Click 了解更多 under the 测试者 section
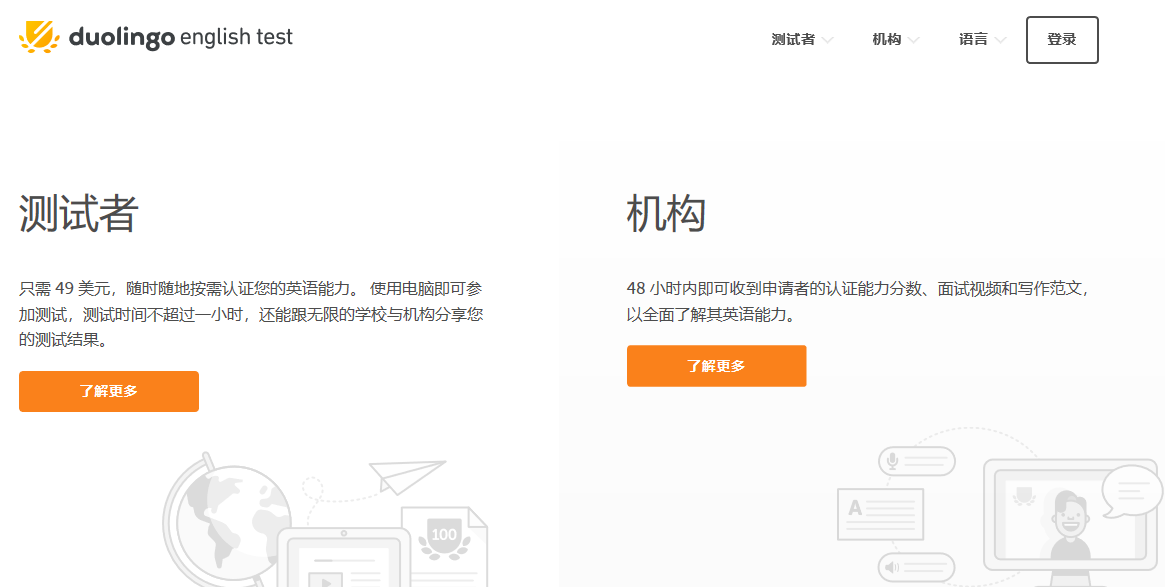Viewport: 1165px width, 587px height. [x=109, y=391]
